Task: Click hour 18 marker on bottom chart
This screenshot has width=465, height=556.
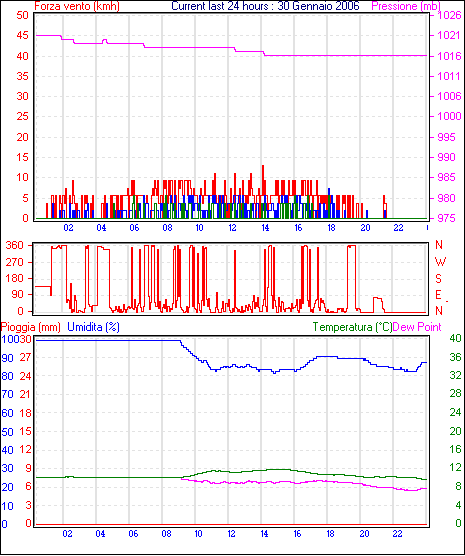Action: coord(331,534)
